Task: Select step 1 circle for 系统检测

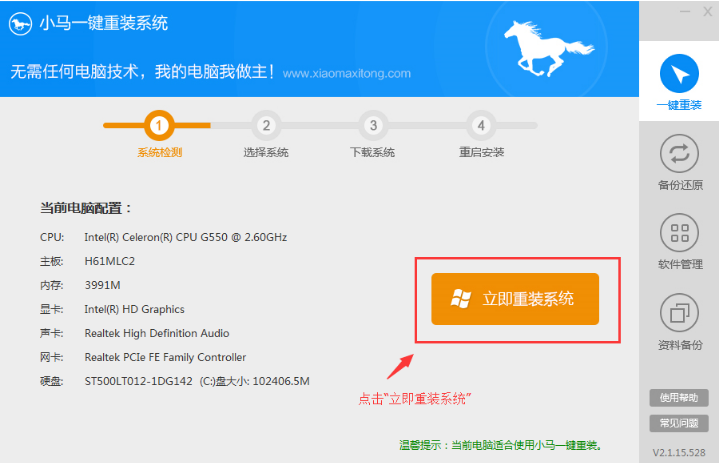Action: 159,126
